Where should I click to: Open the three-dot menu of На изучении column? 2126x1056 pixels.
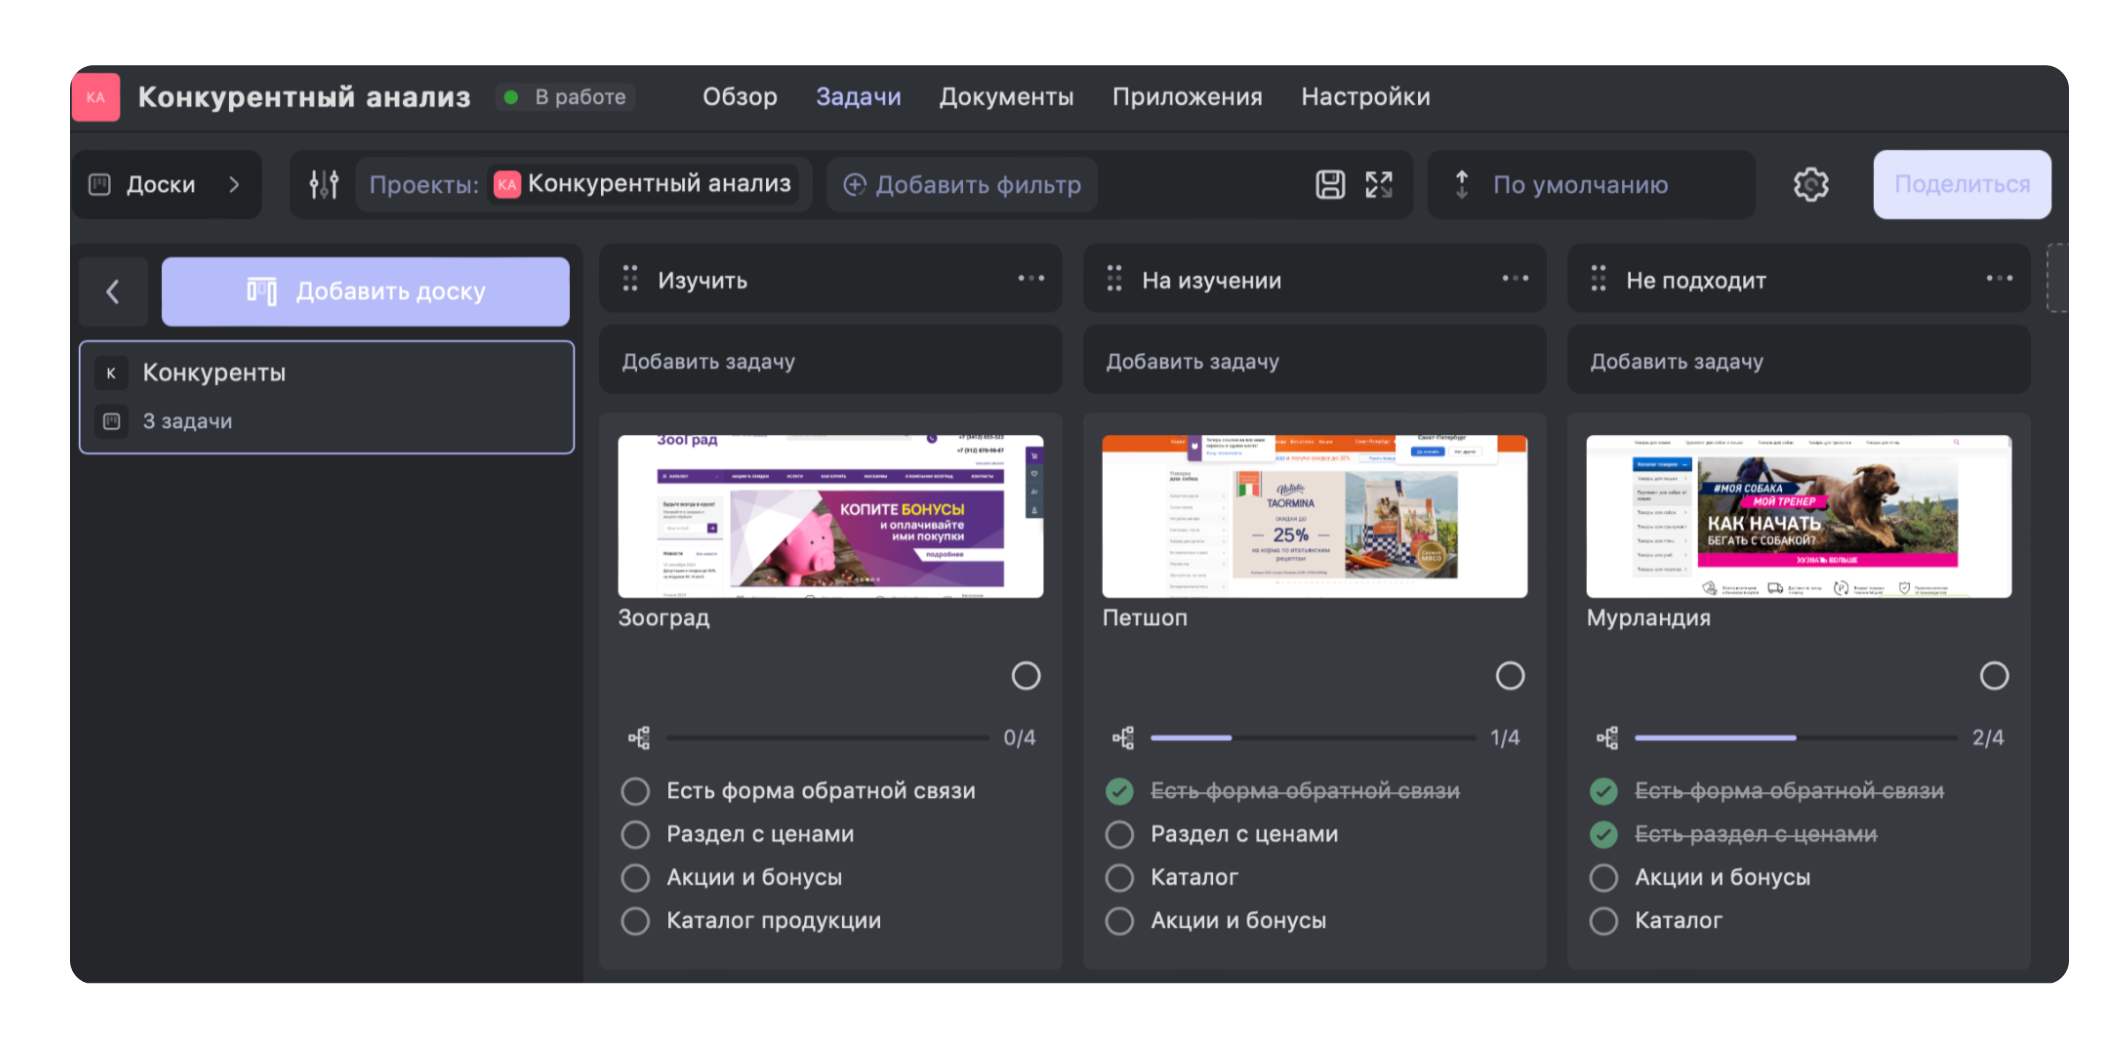[x=1514, y=279]
